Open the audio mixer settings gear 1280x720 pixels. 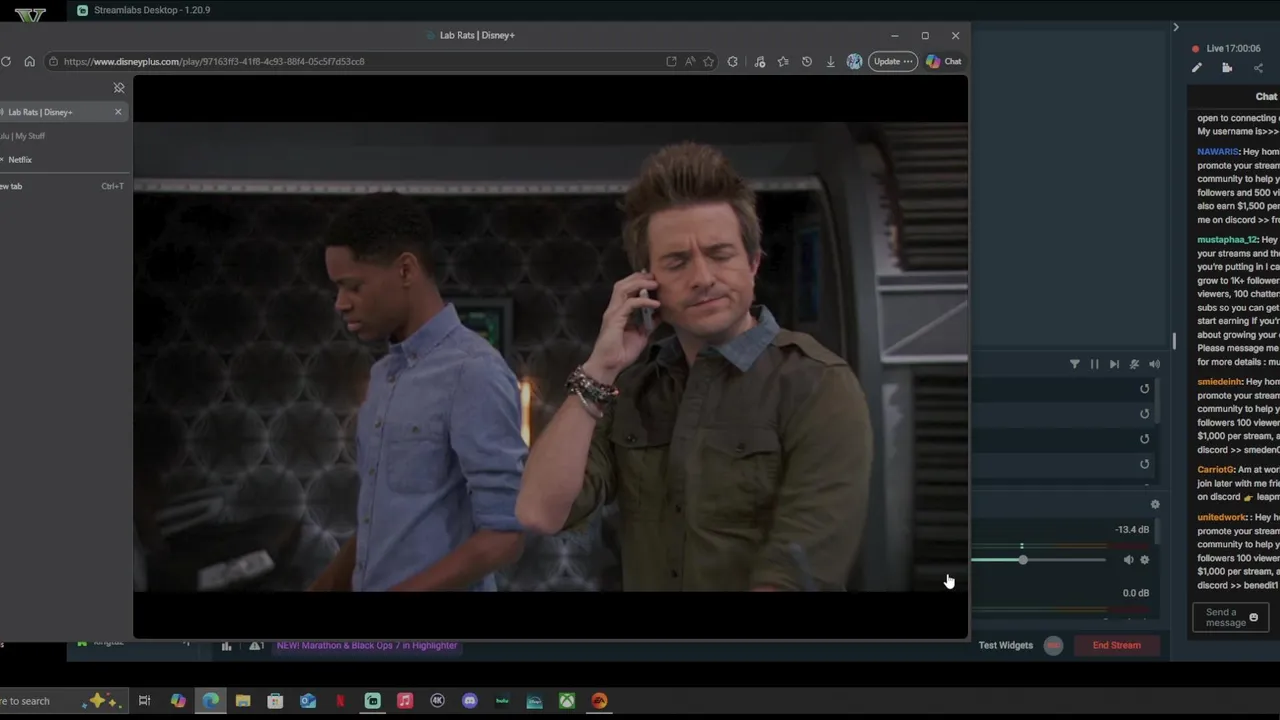tap(1155, 505)
